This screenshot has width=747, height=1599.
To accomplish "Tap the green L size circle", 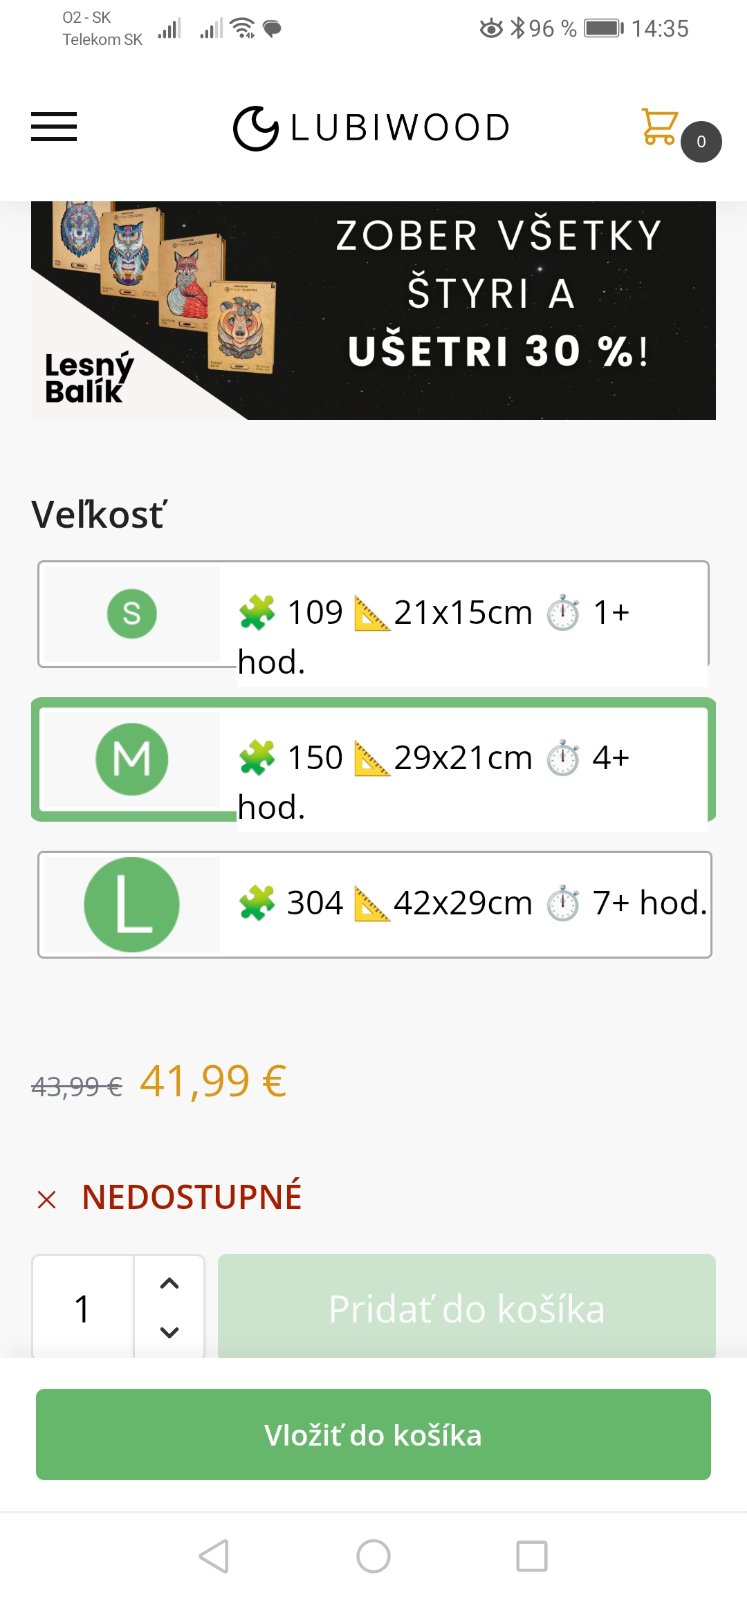I will 132,904.
